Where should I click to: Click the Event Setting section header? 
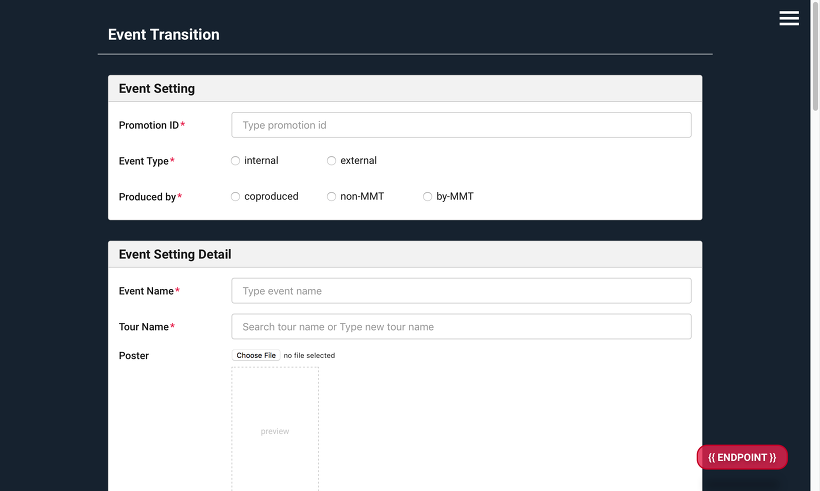coord(157,89)
